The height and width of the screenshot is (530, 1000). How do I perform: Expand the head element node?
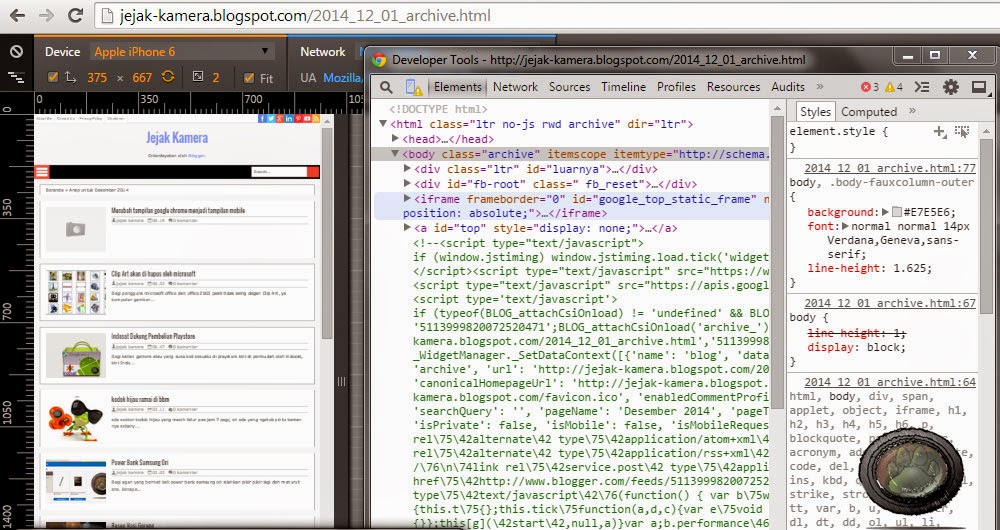[395, 138]
